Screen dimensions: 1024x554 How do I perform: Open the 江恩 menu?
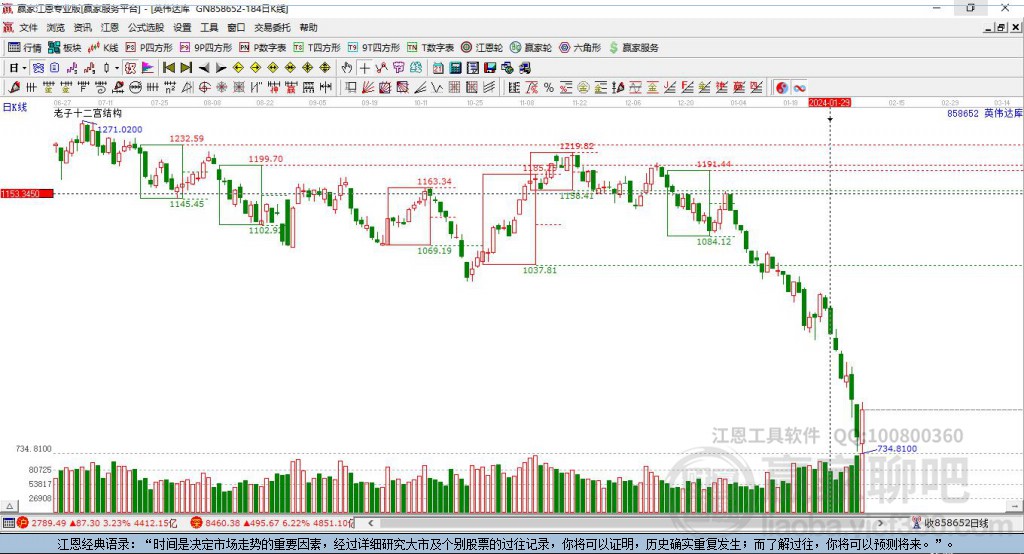(x=110, y=27)
